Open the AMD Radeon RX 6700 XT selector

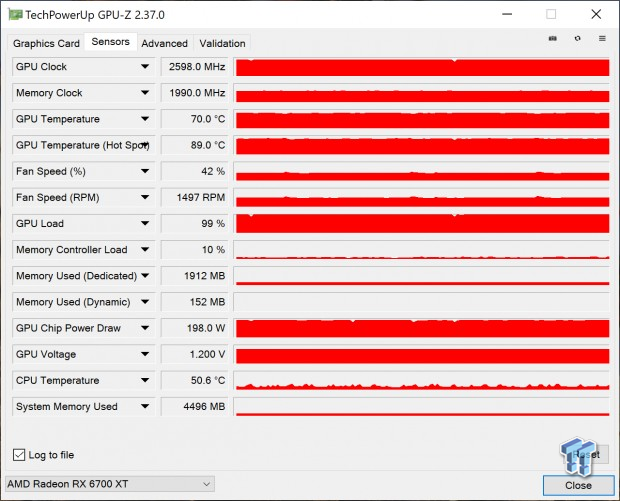click(x=110, y=484)
